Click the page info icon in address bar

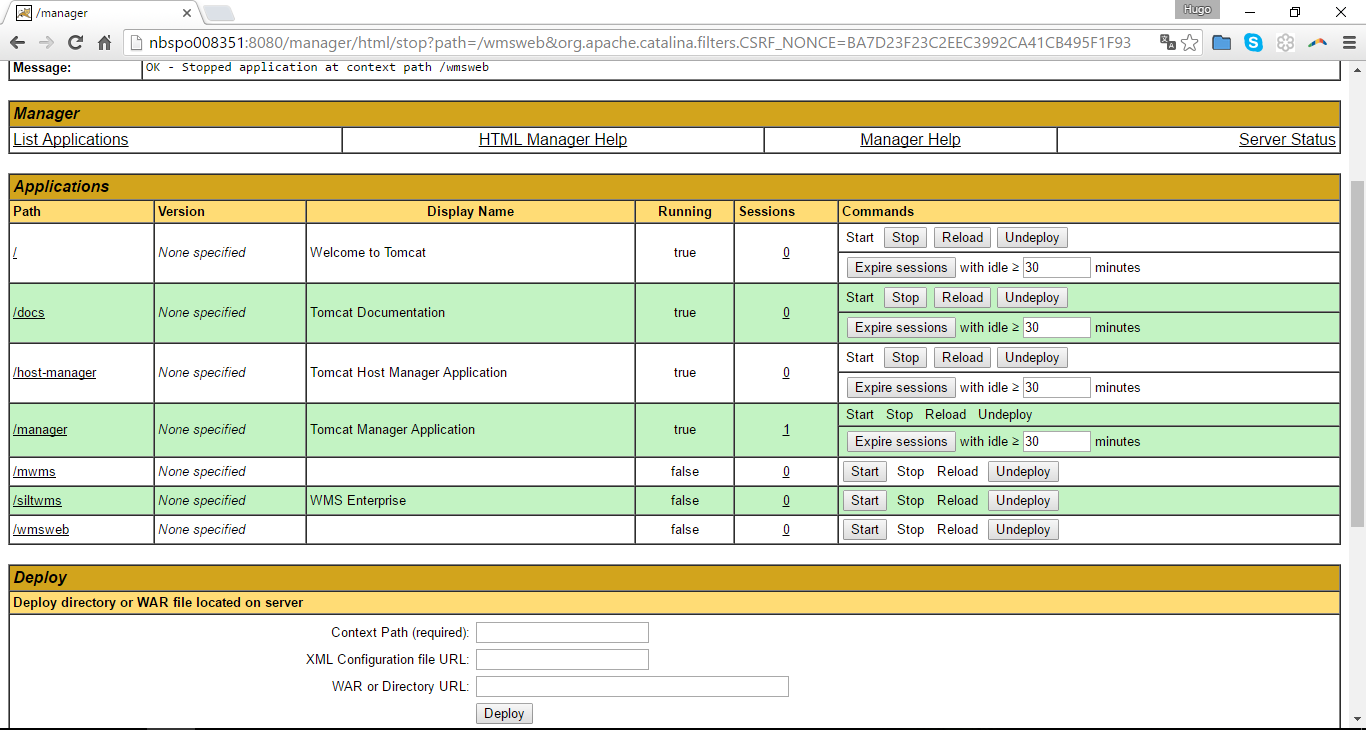pos(137,42)
